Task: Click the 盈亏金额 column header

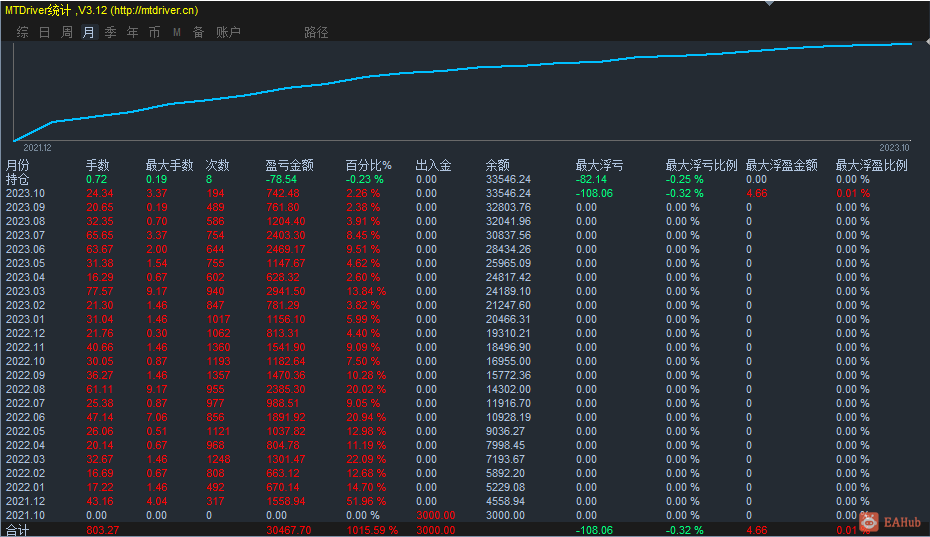Action: click(289, 165)
